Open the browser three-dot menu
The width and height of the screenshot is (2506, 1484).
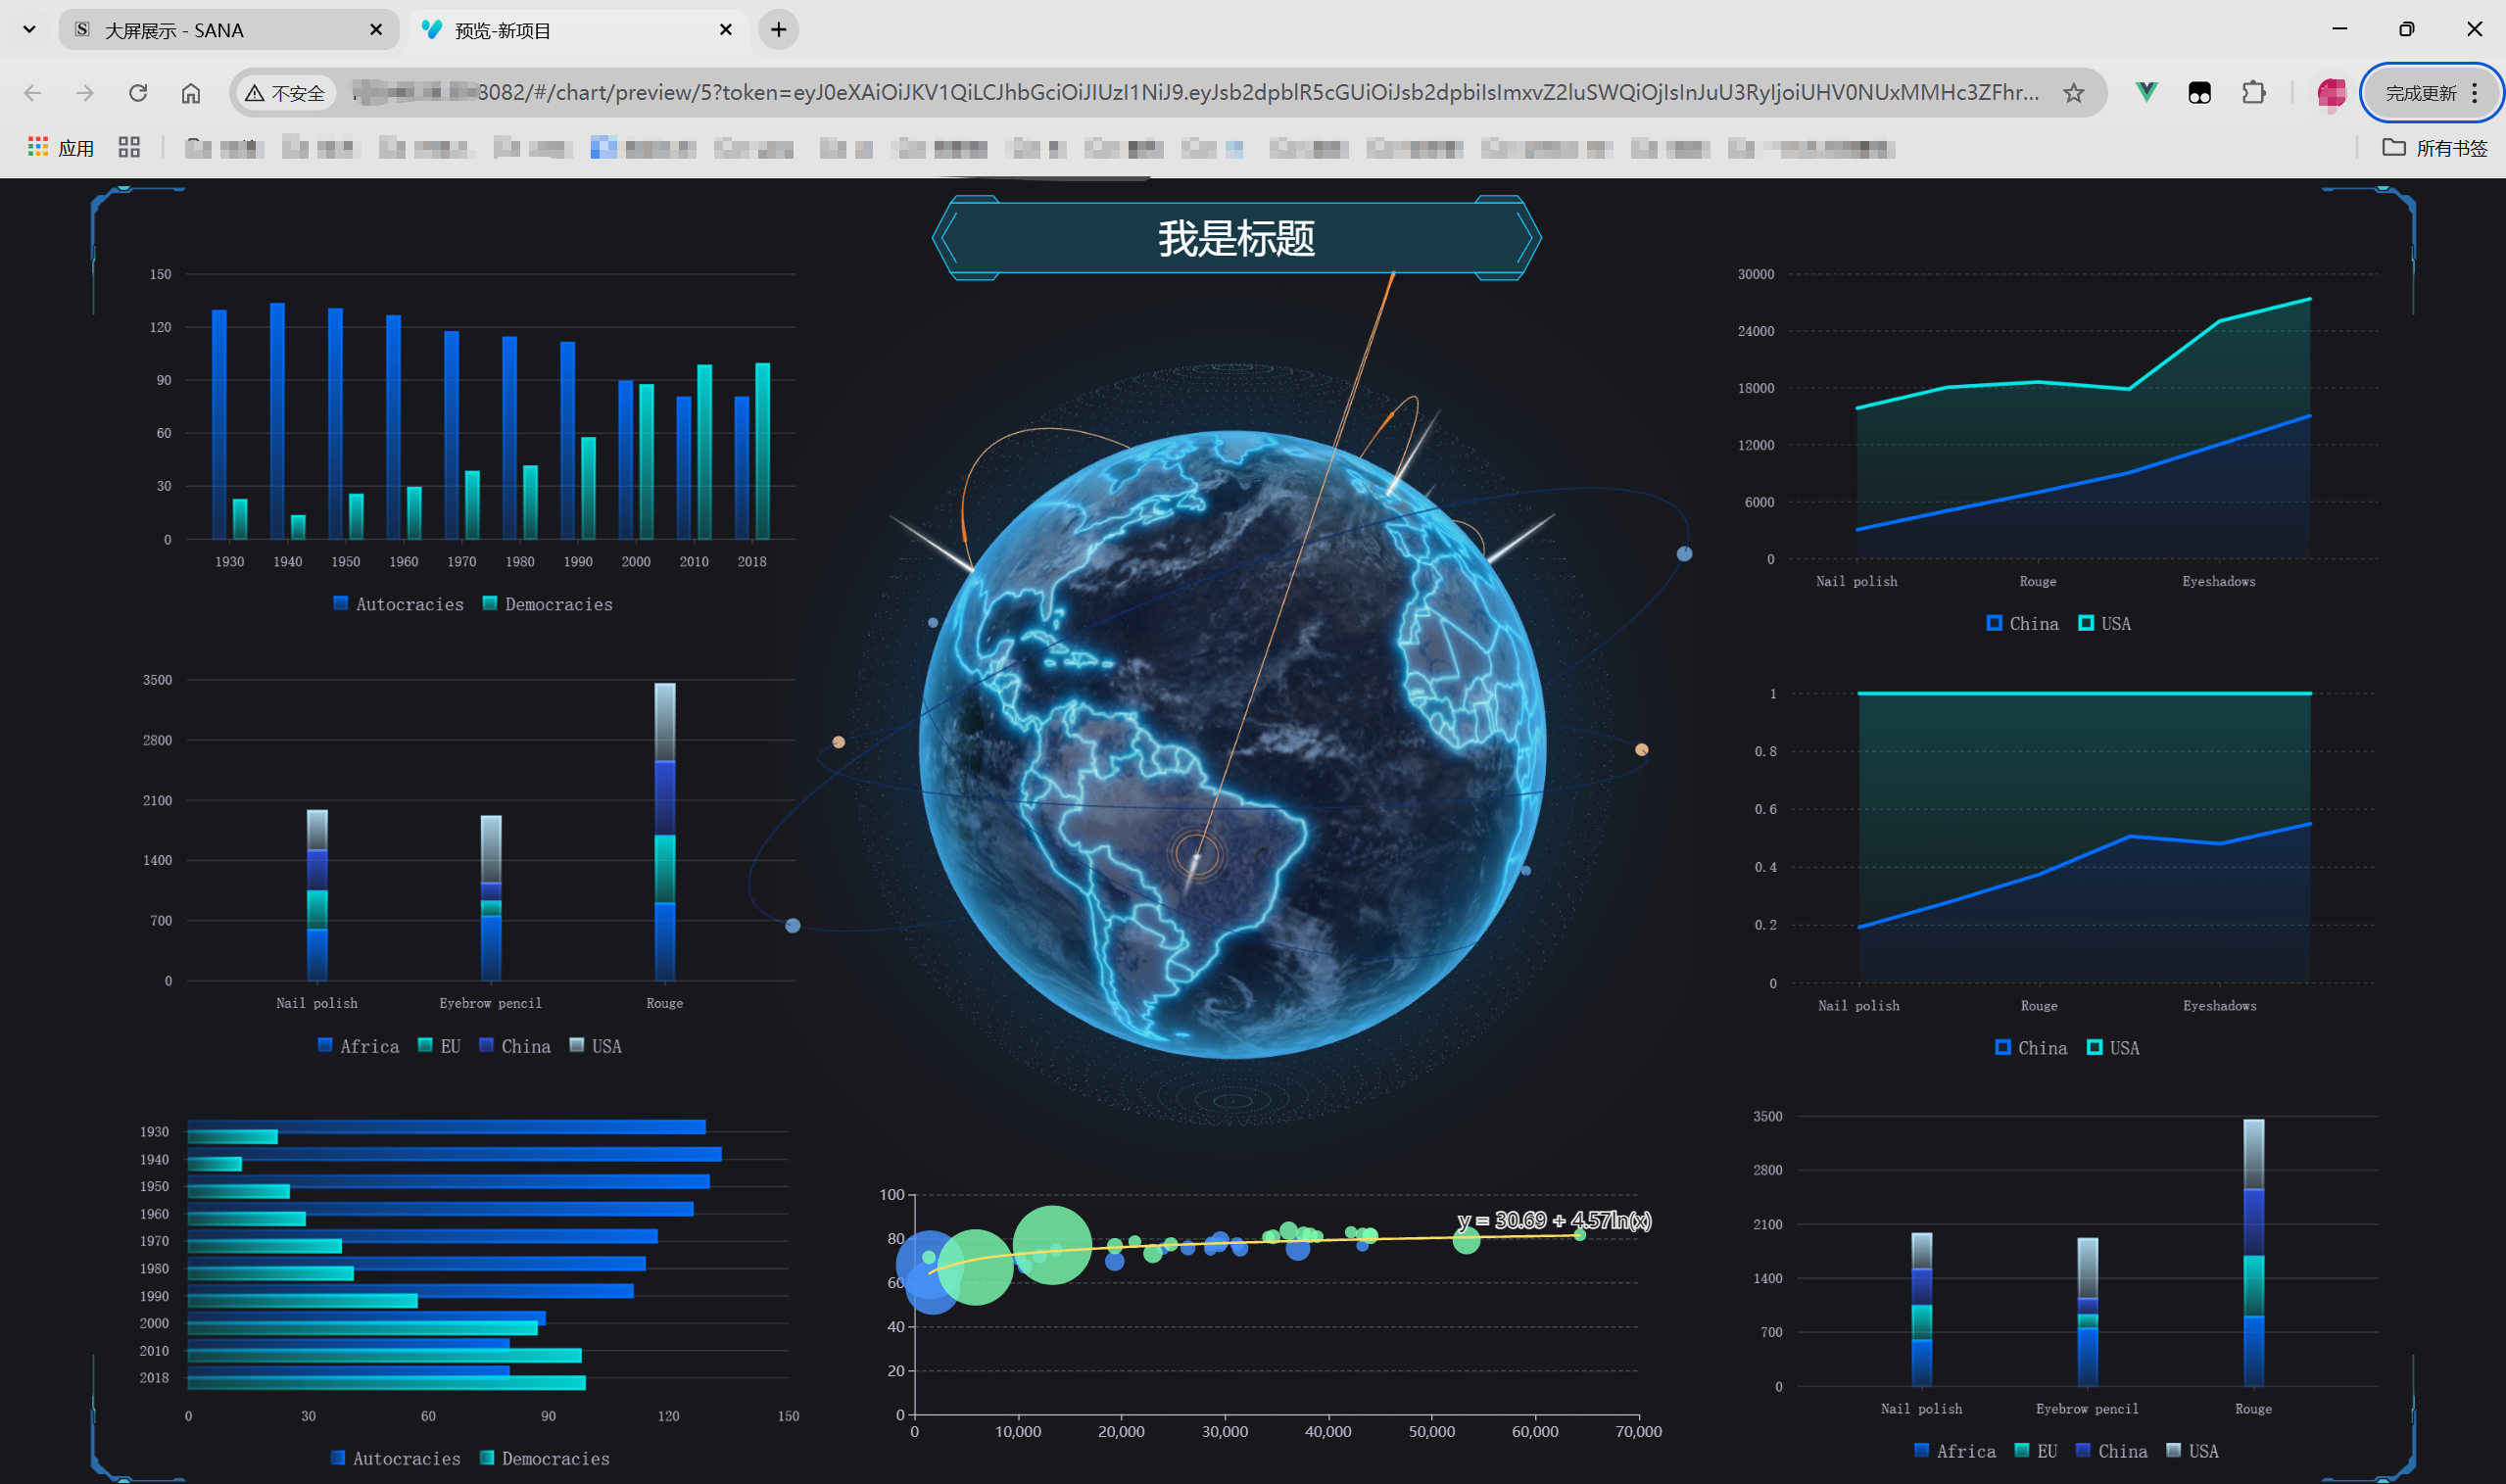[x=2474, y=93]
